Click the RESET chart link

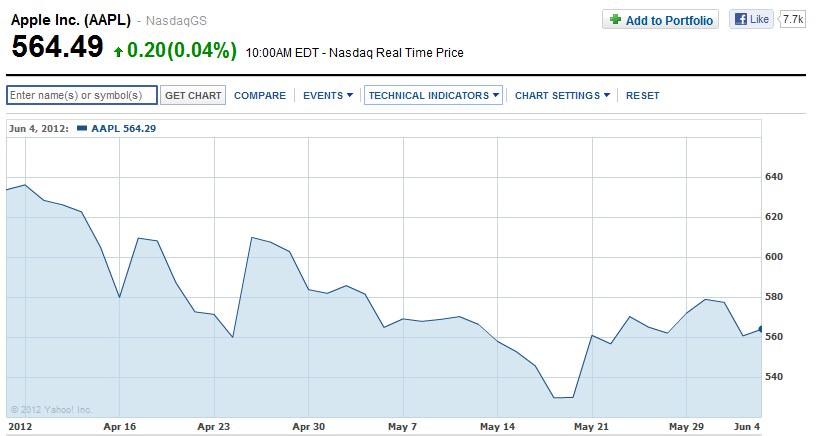tap(642, 95)
